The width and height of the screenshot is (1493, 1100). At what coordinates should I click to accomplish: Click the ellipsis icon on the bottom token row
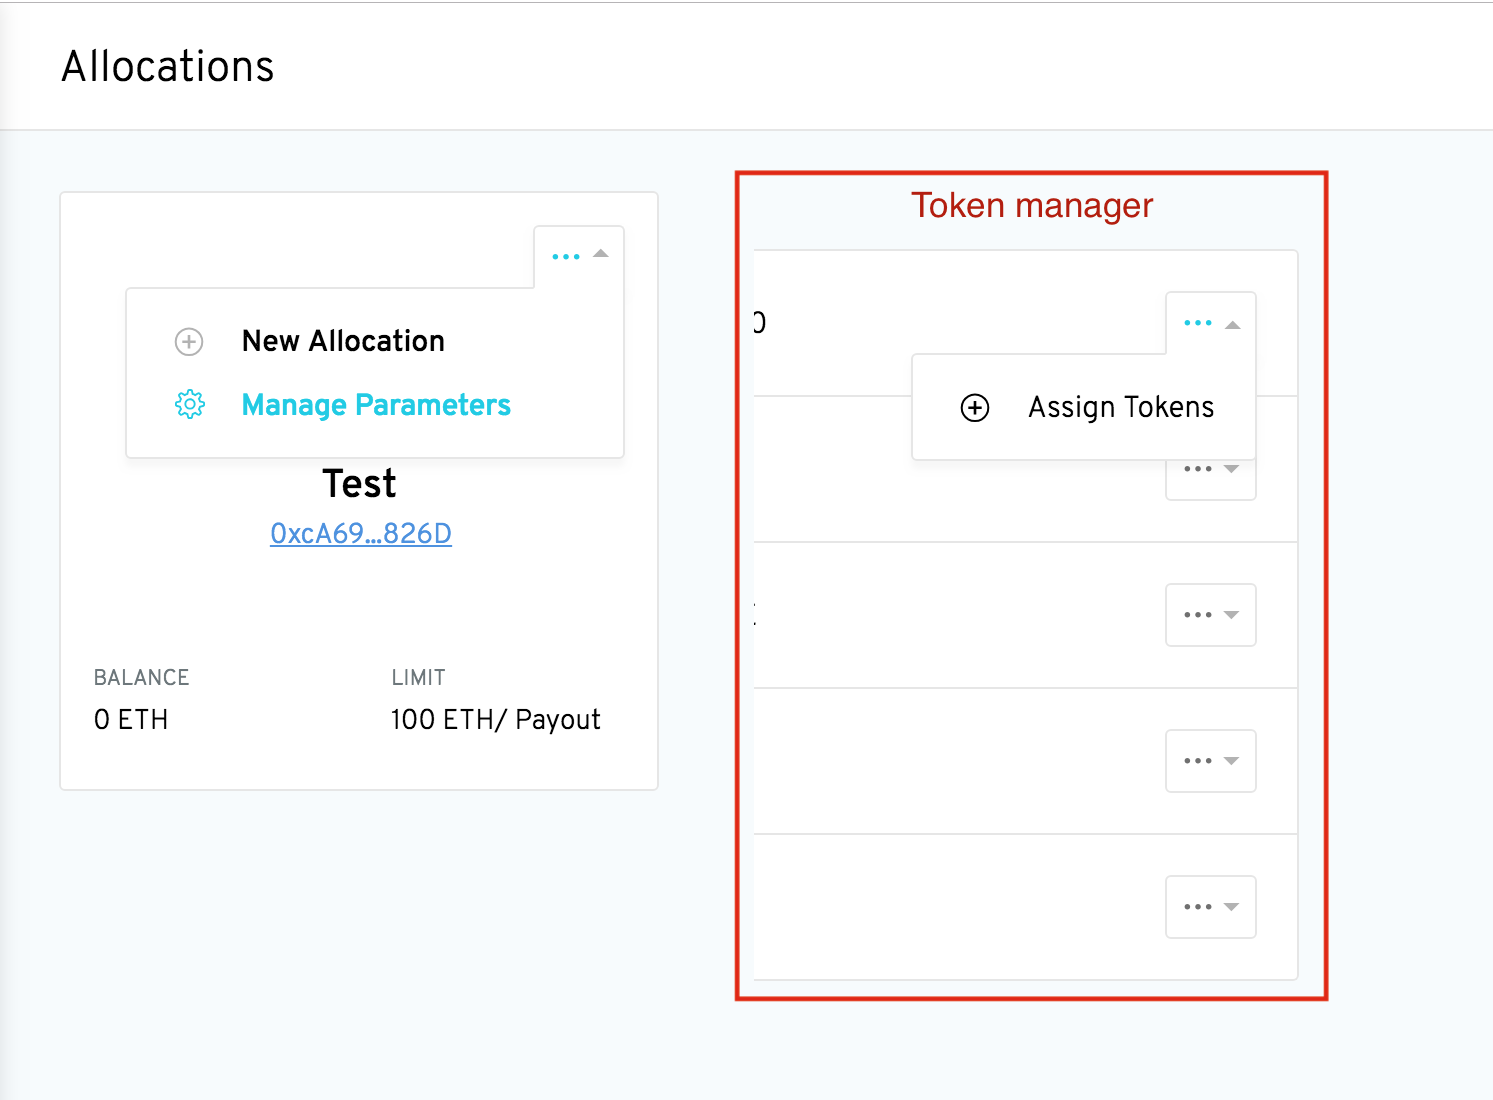tap(1198, 907)
